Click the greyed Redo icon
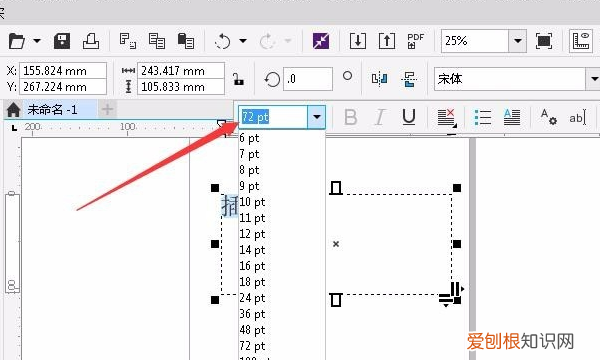Screen dimensions: 600x360 267,41
